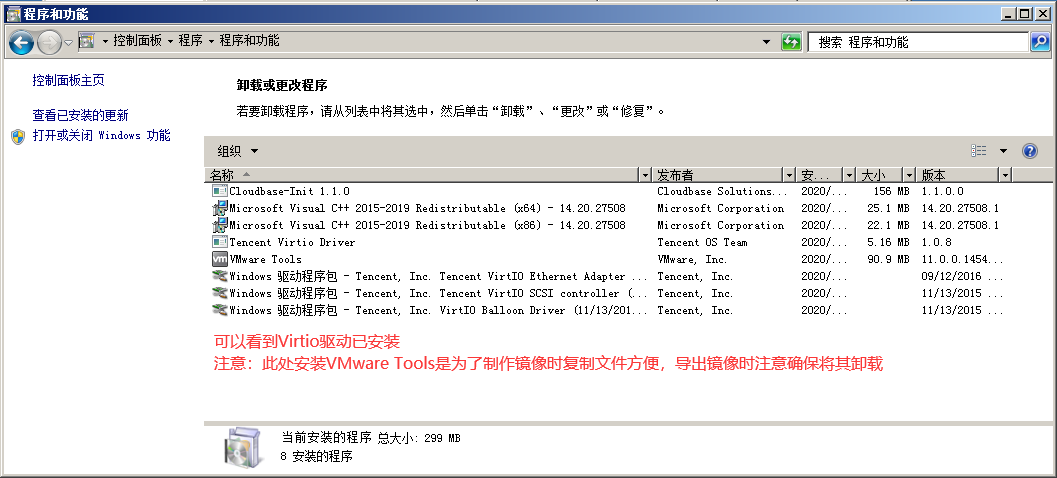Screen dimensions: 1057x478
Task: Click the Cloudbase-Init 1.1.0 program icon
Action: coord(220,191)
